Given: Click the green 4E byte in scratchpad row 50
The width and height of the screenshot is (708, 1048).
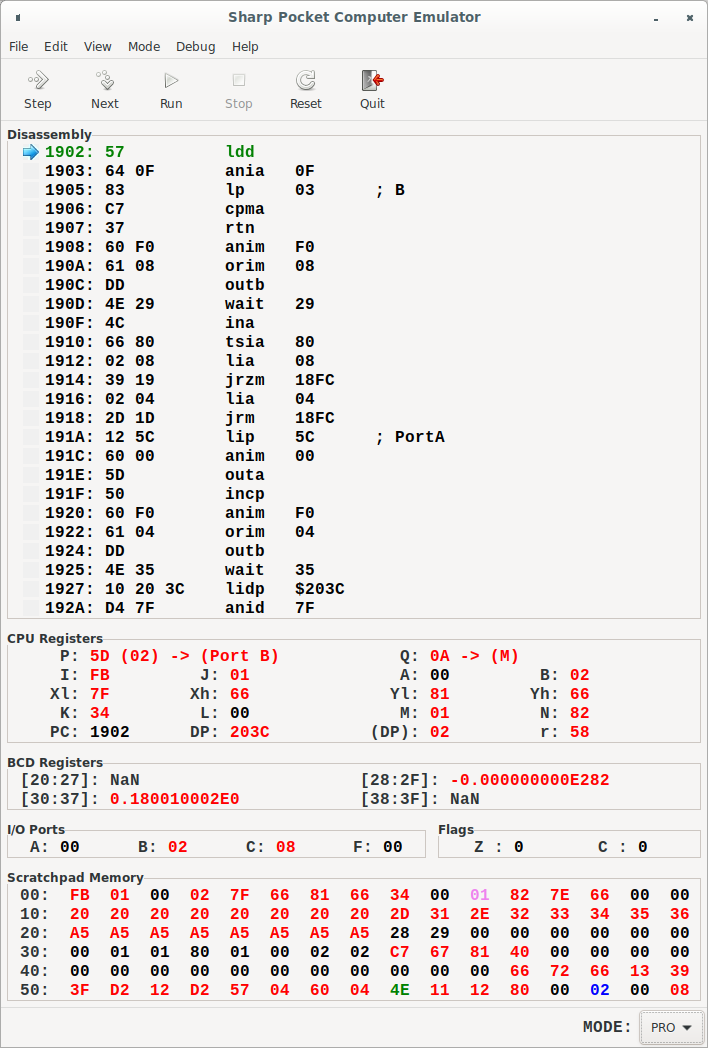Looking at the screenshot, I should click(x=399, y=990).
